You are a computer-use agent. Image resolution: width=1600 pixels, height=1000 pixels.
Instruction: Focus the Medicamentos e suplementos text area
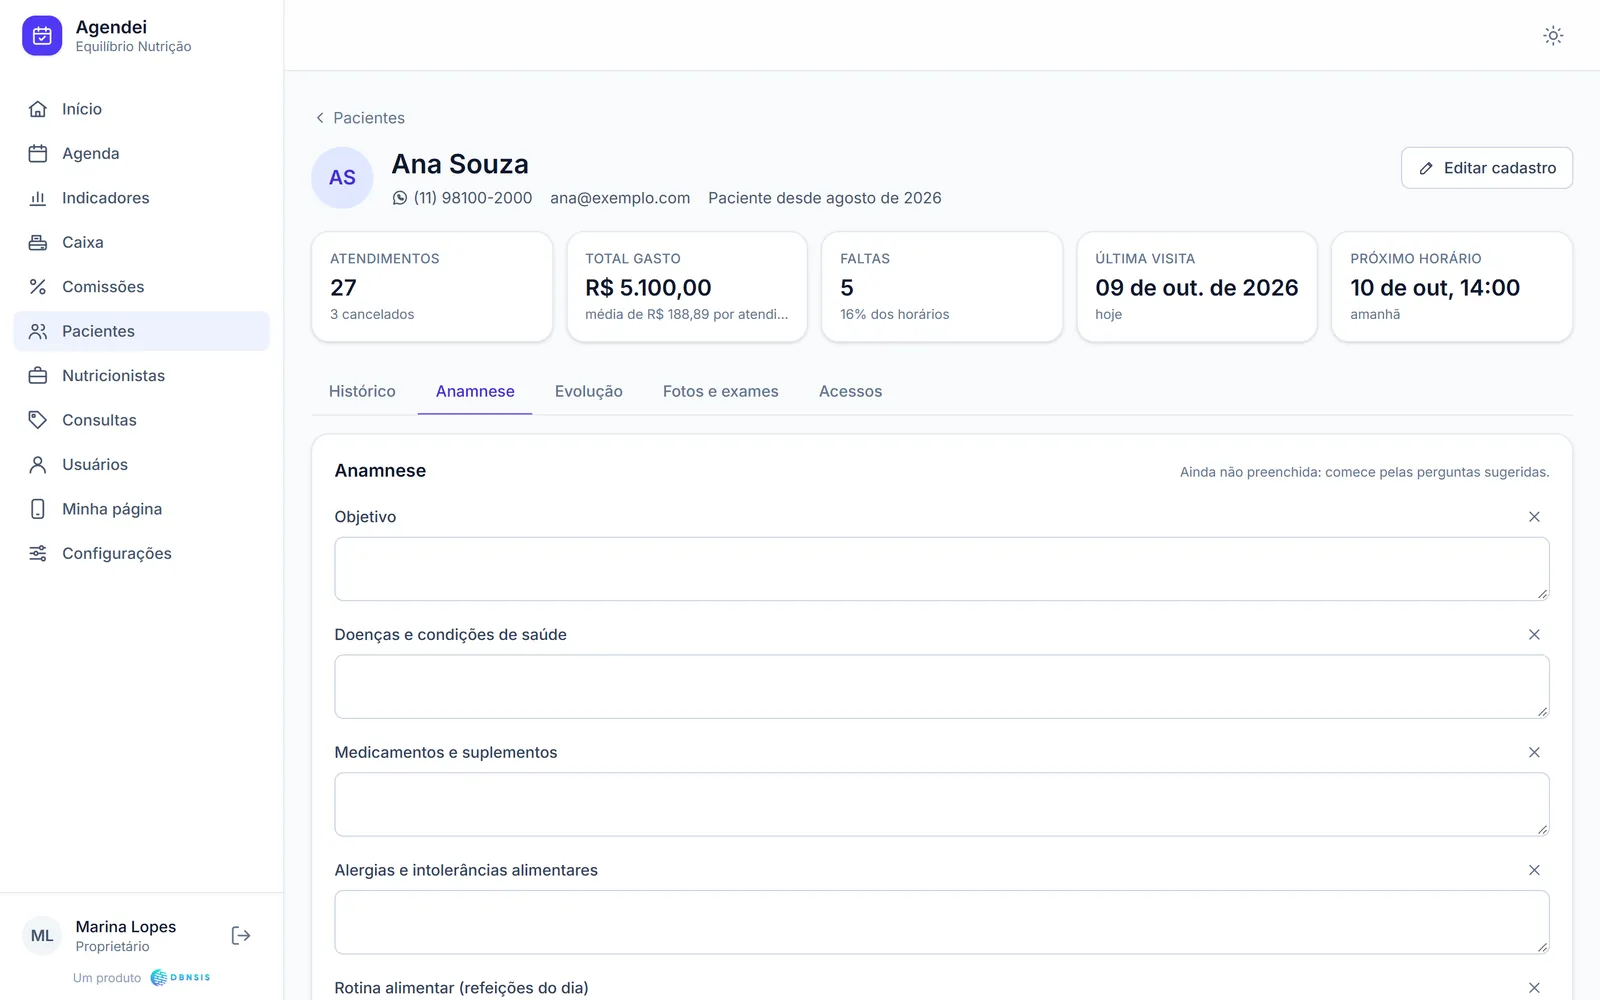pyautogui.click(x=942, y=805)
